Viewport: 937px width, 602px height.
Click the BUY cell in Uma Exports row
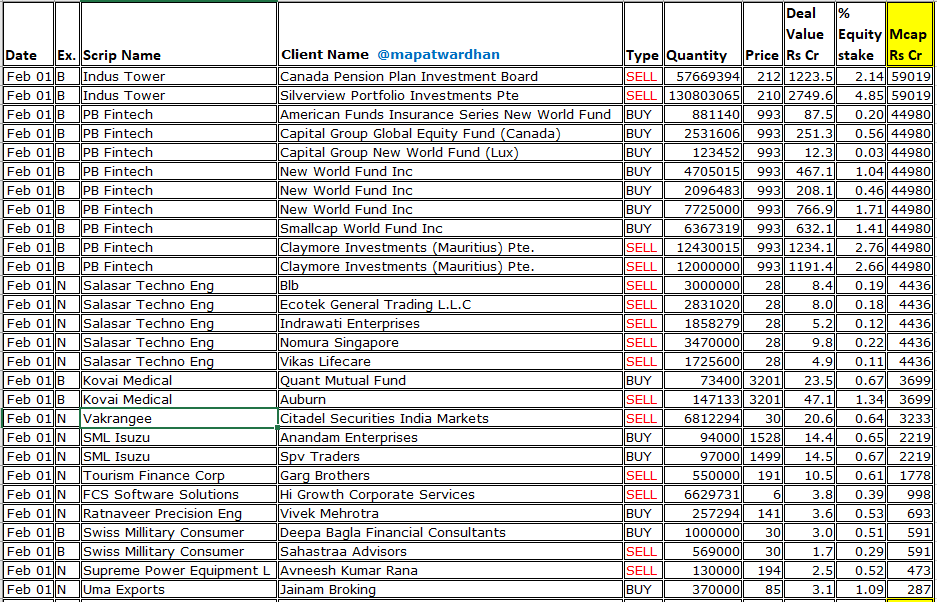pos(643,589)
